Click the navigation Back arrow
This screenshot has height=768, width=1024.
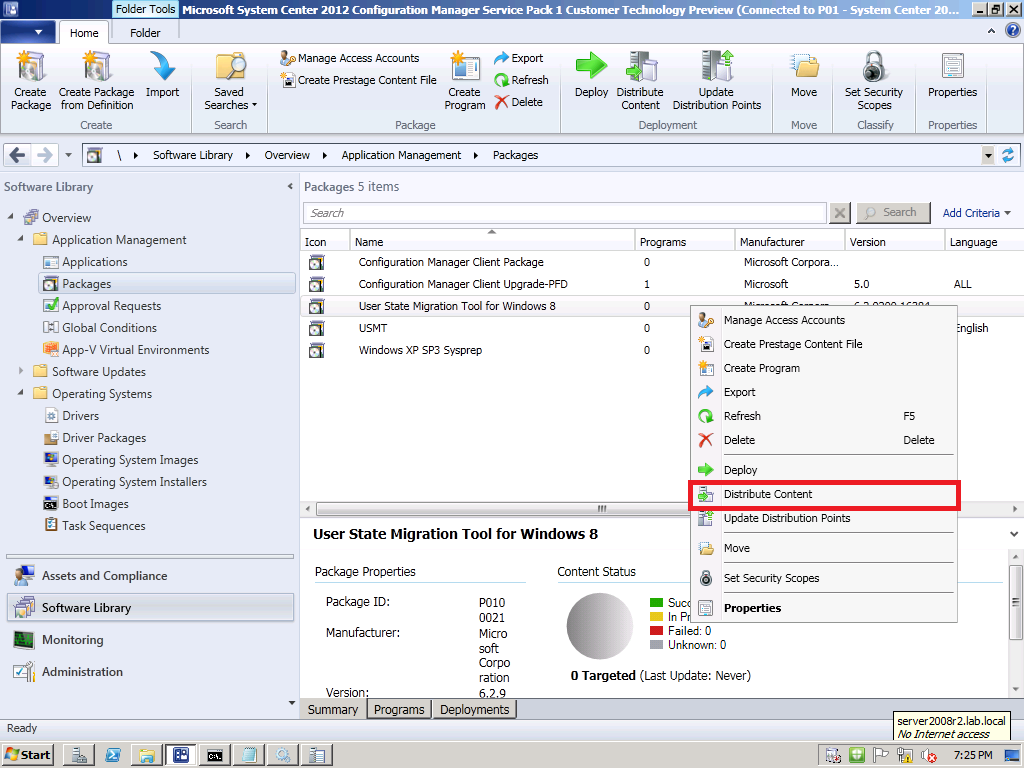[x=18, y=155]
